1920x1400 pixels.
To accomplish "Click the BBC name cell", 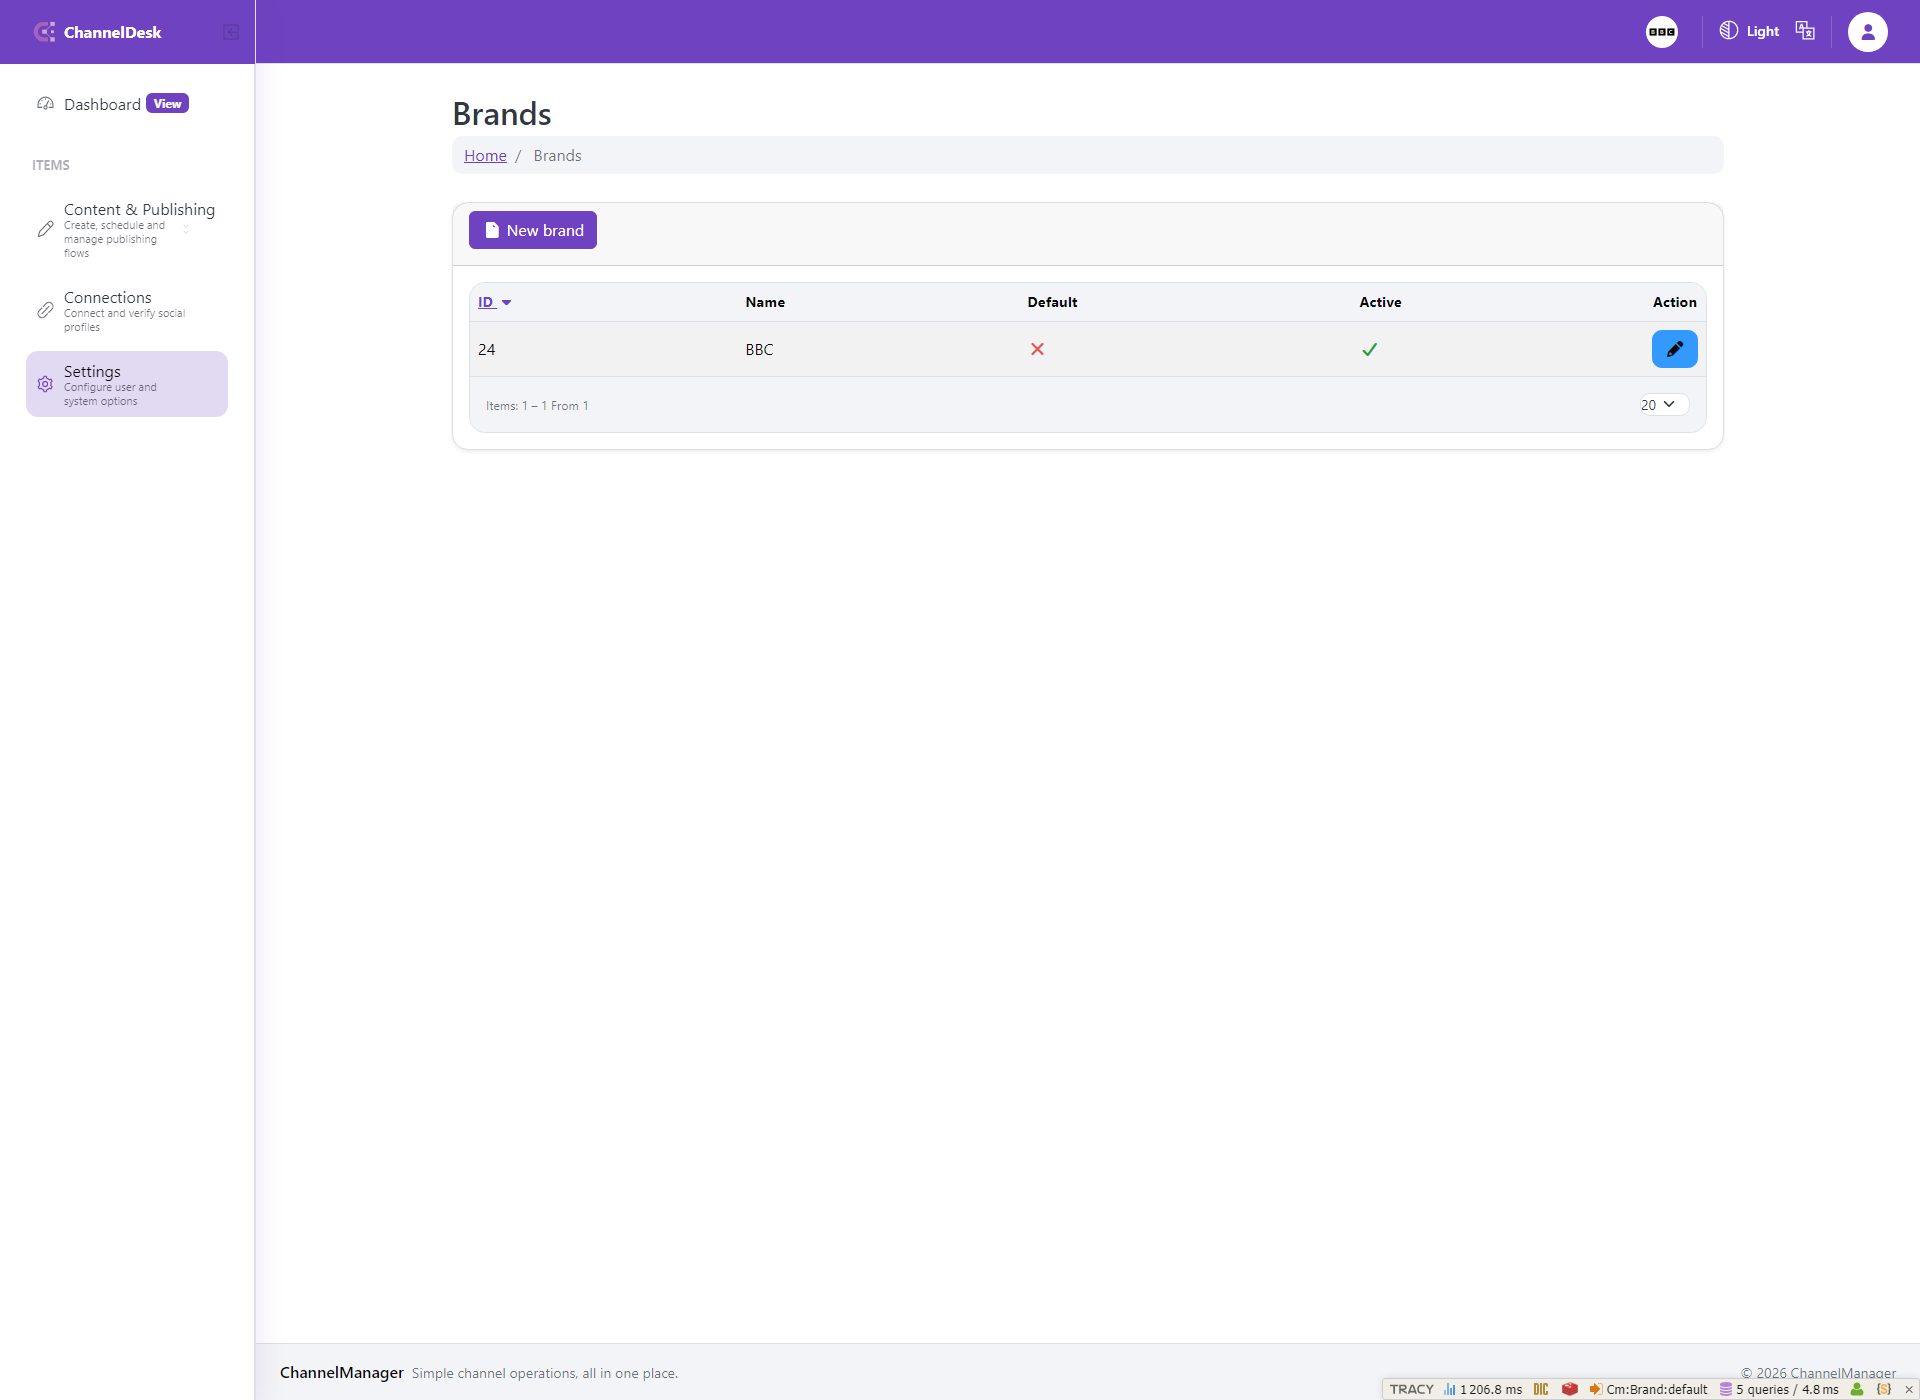I will coord(759,349).
